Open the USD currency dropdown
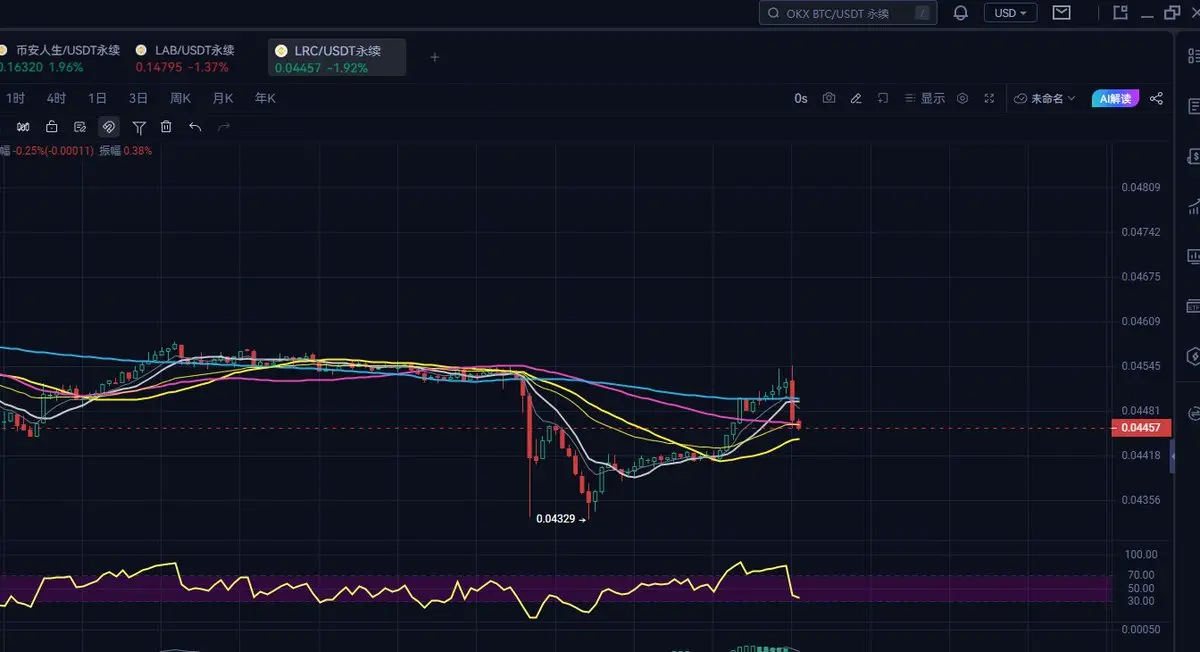This screenshot has width=1200, height=652. [1010, 13]
